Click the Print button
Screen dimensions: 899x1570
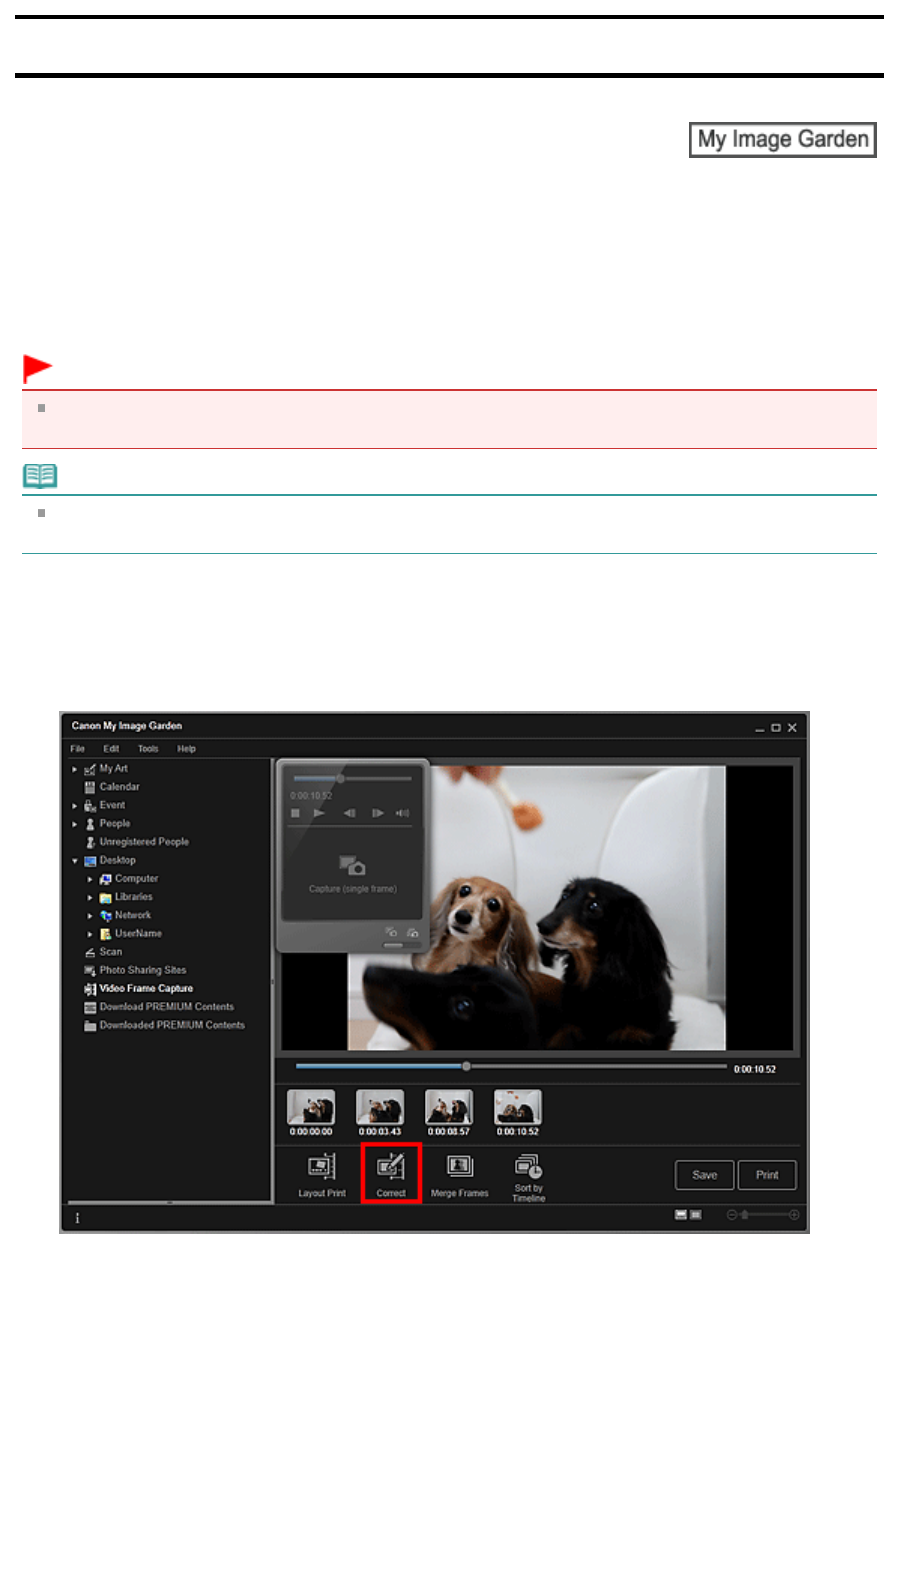pos(767,1175)
